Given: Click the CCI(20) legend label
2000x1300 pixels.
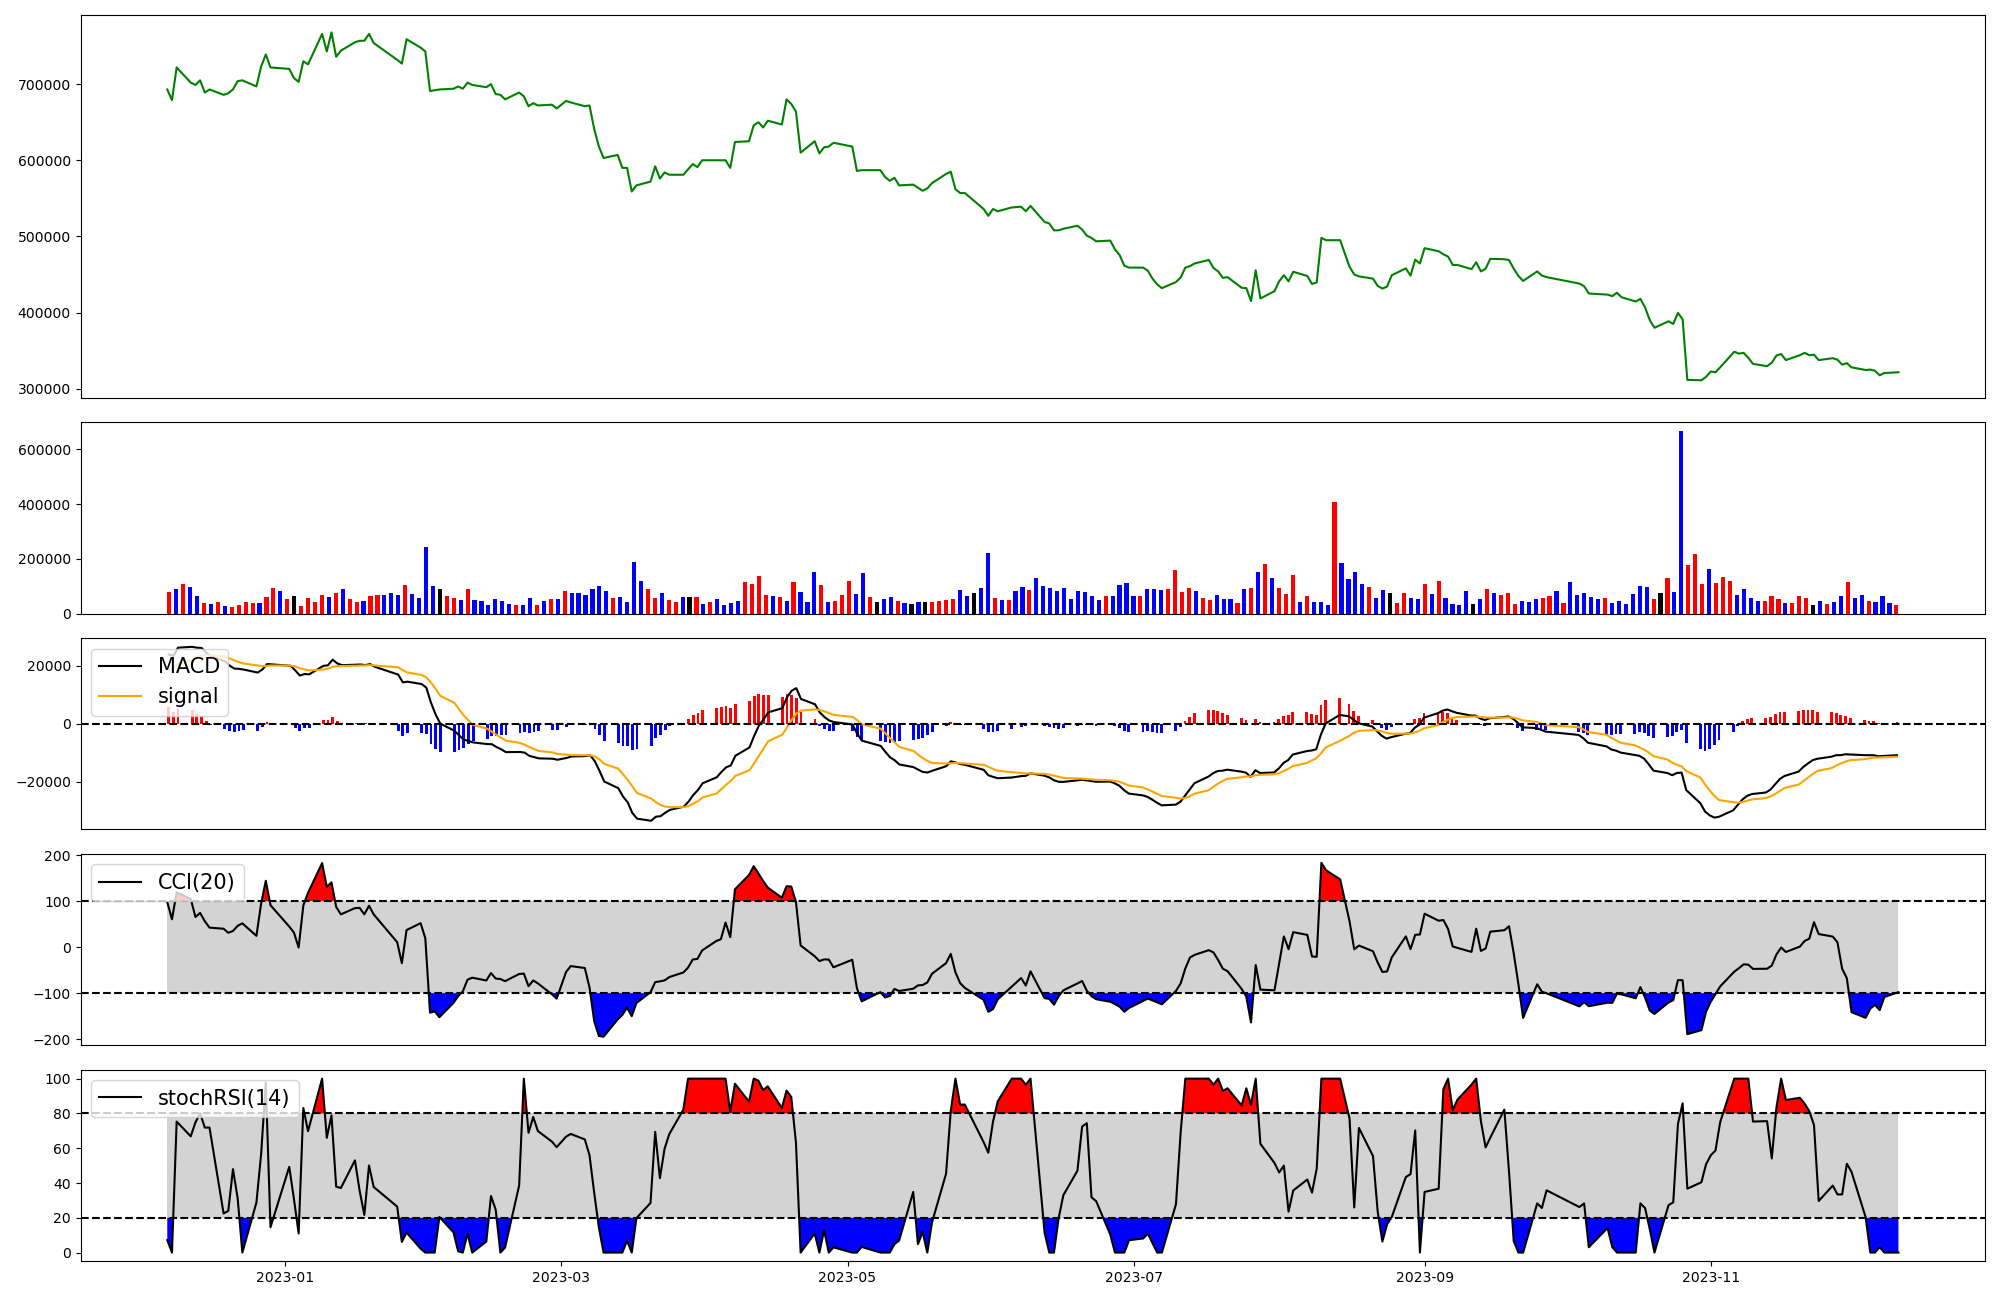Looking at the screenshot, I should 196,882.
